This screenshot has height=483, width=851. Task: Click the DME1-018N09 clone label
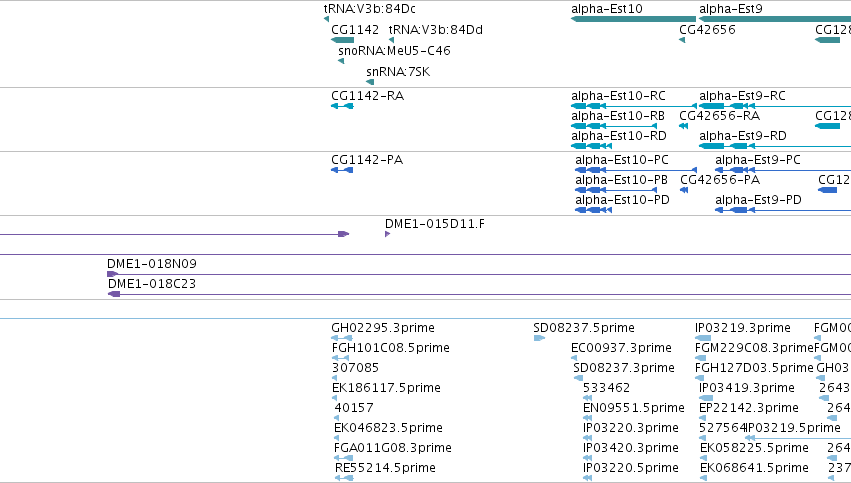point(152,264)
